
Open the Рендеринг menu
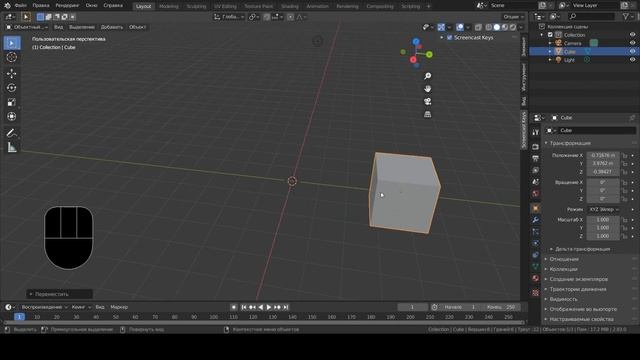click(x=67, y=6)
